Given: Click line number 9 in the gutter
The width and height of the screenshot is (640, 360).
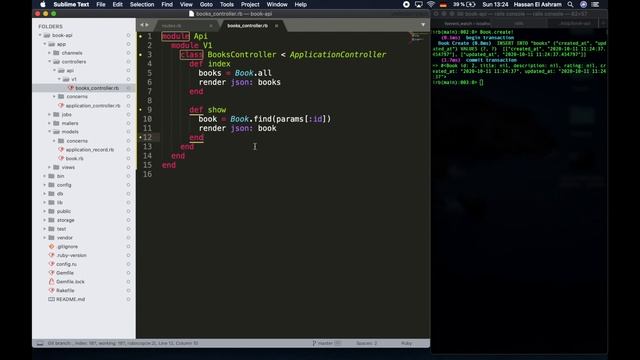Looking at the screenshot, I should (149, 109).
